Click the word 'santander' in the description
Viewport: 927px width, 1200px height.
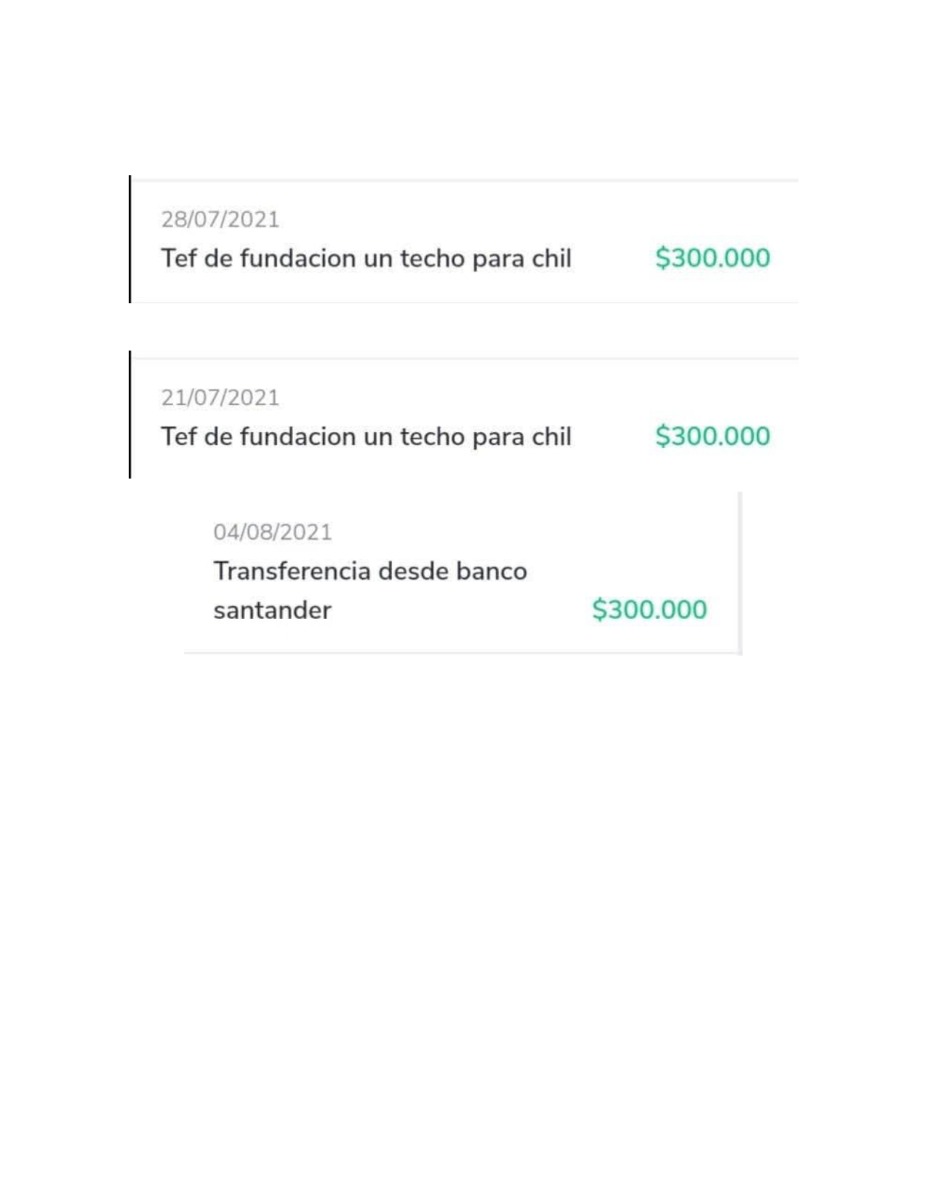272,610
